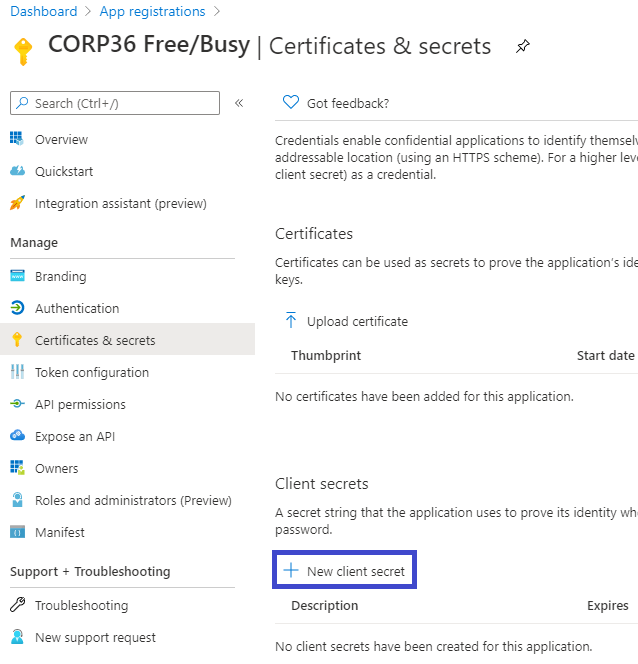Click the pin icon beside page title

click(x=522, y=46)
